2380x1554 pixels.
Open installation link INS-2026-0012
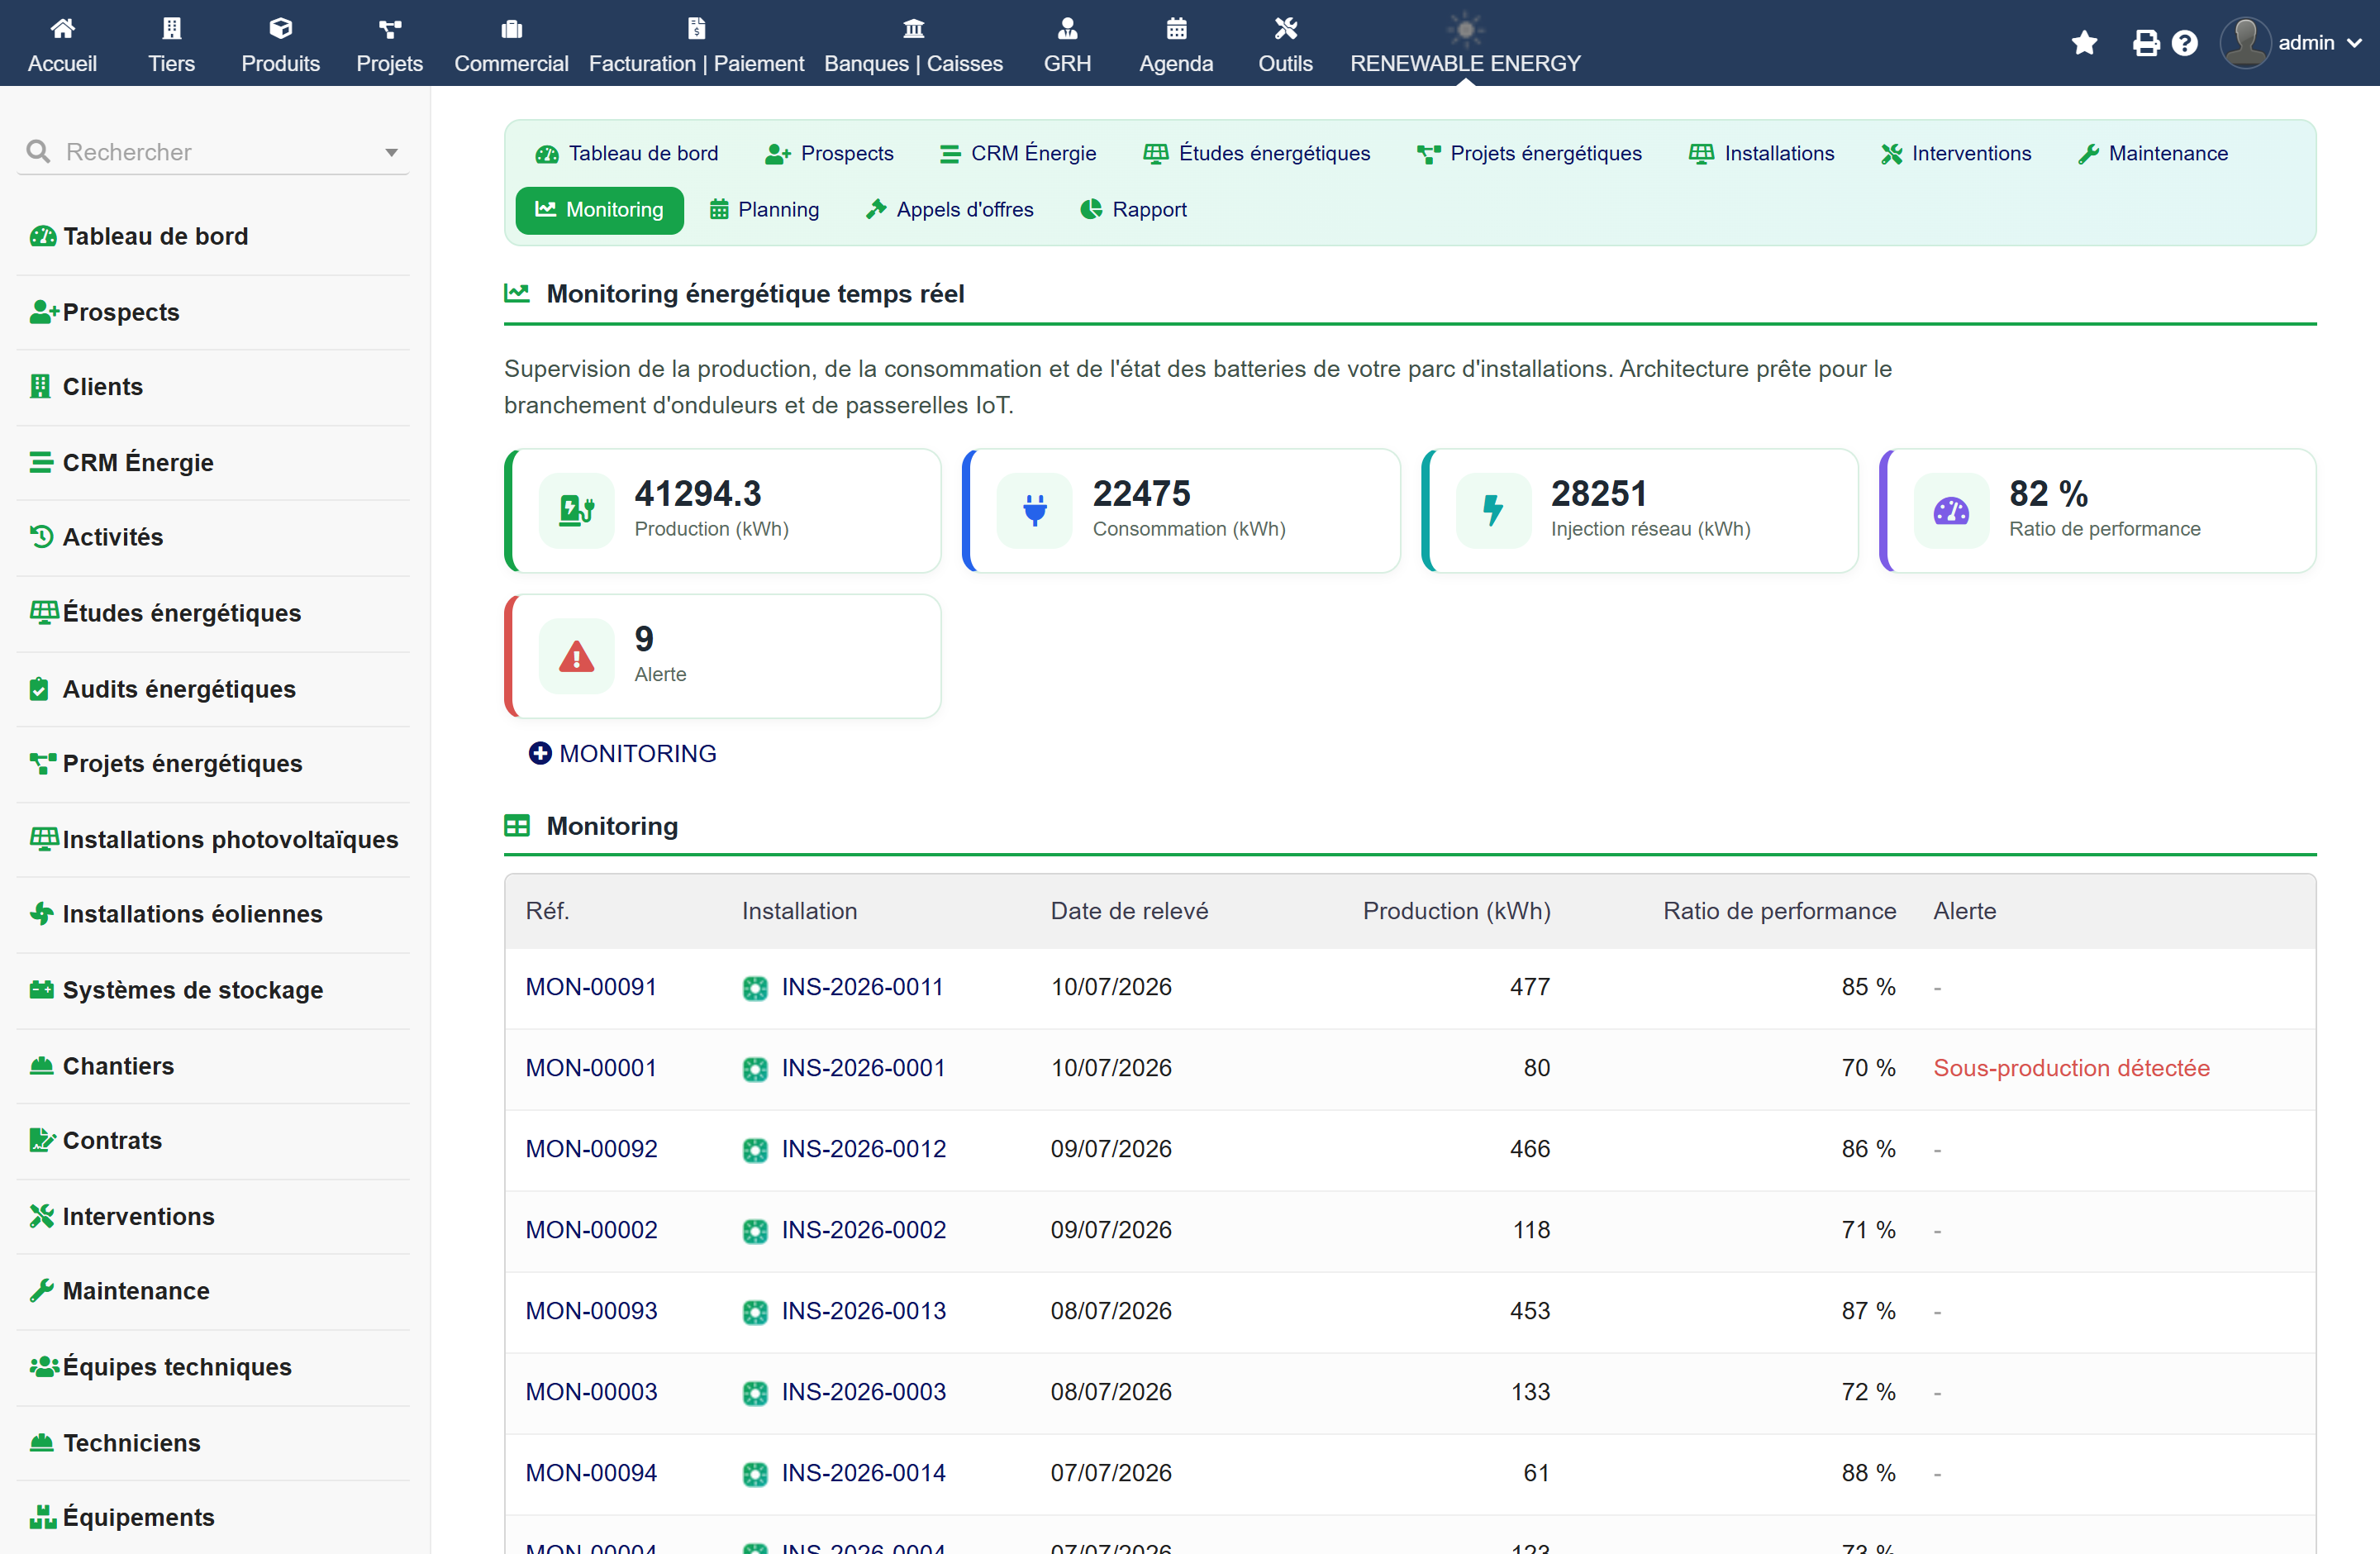tap(863, 1149)
